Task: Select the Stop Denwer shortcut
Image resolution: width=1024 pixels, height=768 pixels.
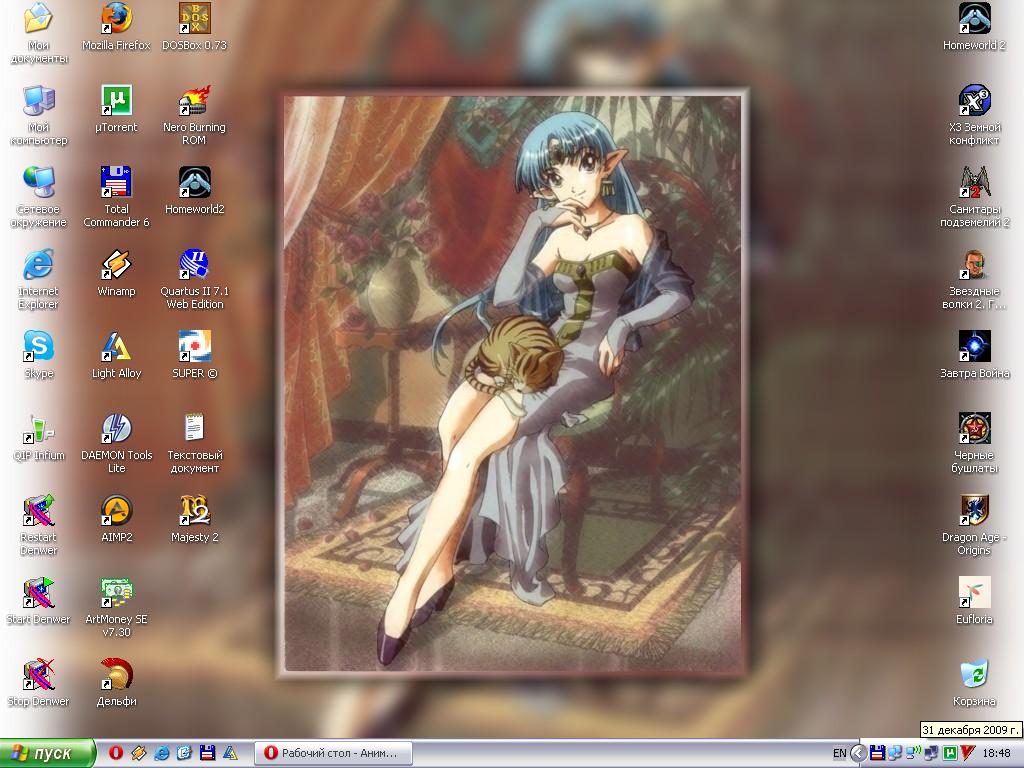Action: point(39,684)
